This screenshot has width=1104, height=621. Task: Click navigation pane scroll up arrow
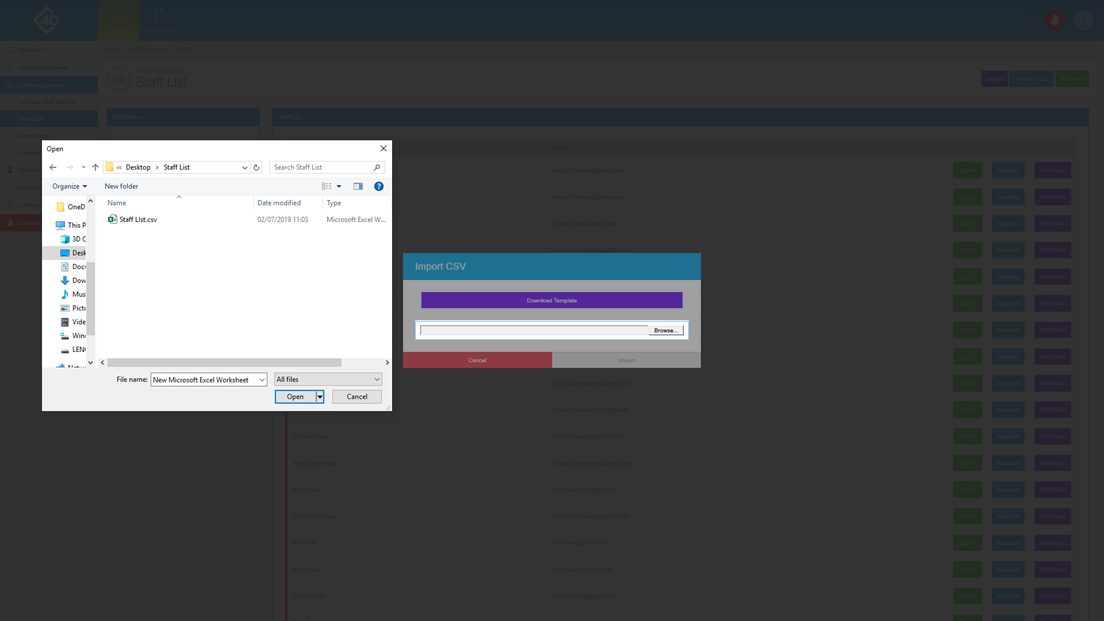point(90,201)
